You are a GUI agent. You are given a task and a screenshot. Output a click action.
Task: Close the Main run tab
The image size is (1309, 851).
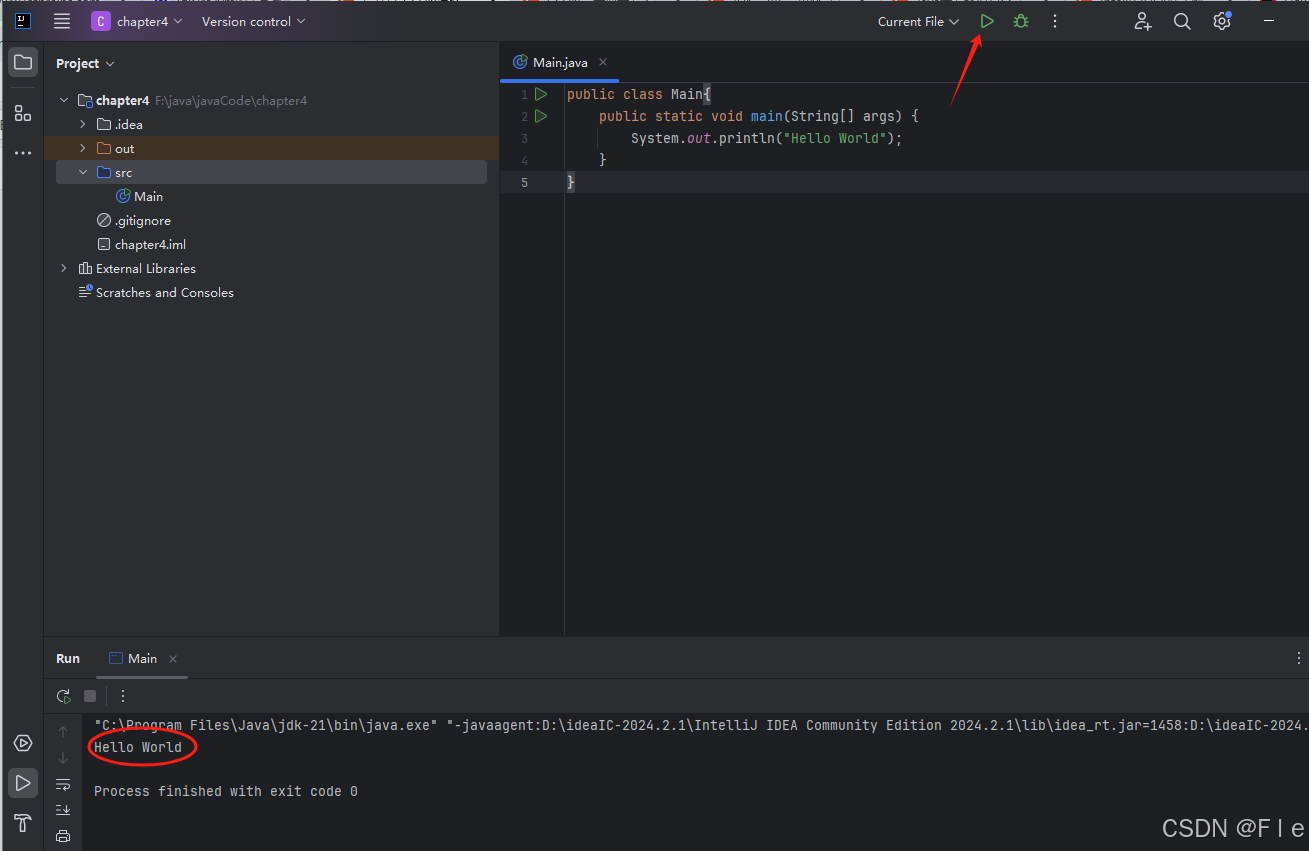(x=173, y=658)
